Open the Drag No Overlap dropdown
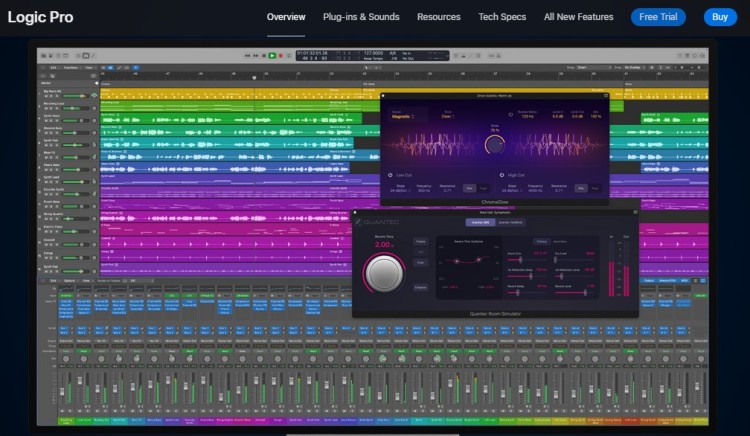 point(634,67)
